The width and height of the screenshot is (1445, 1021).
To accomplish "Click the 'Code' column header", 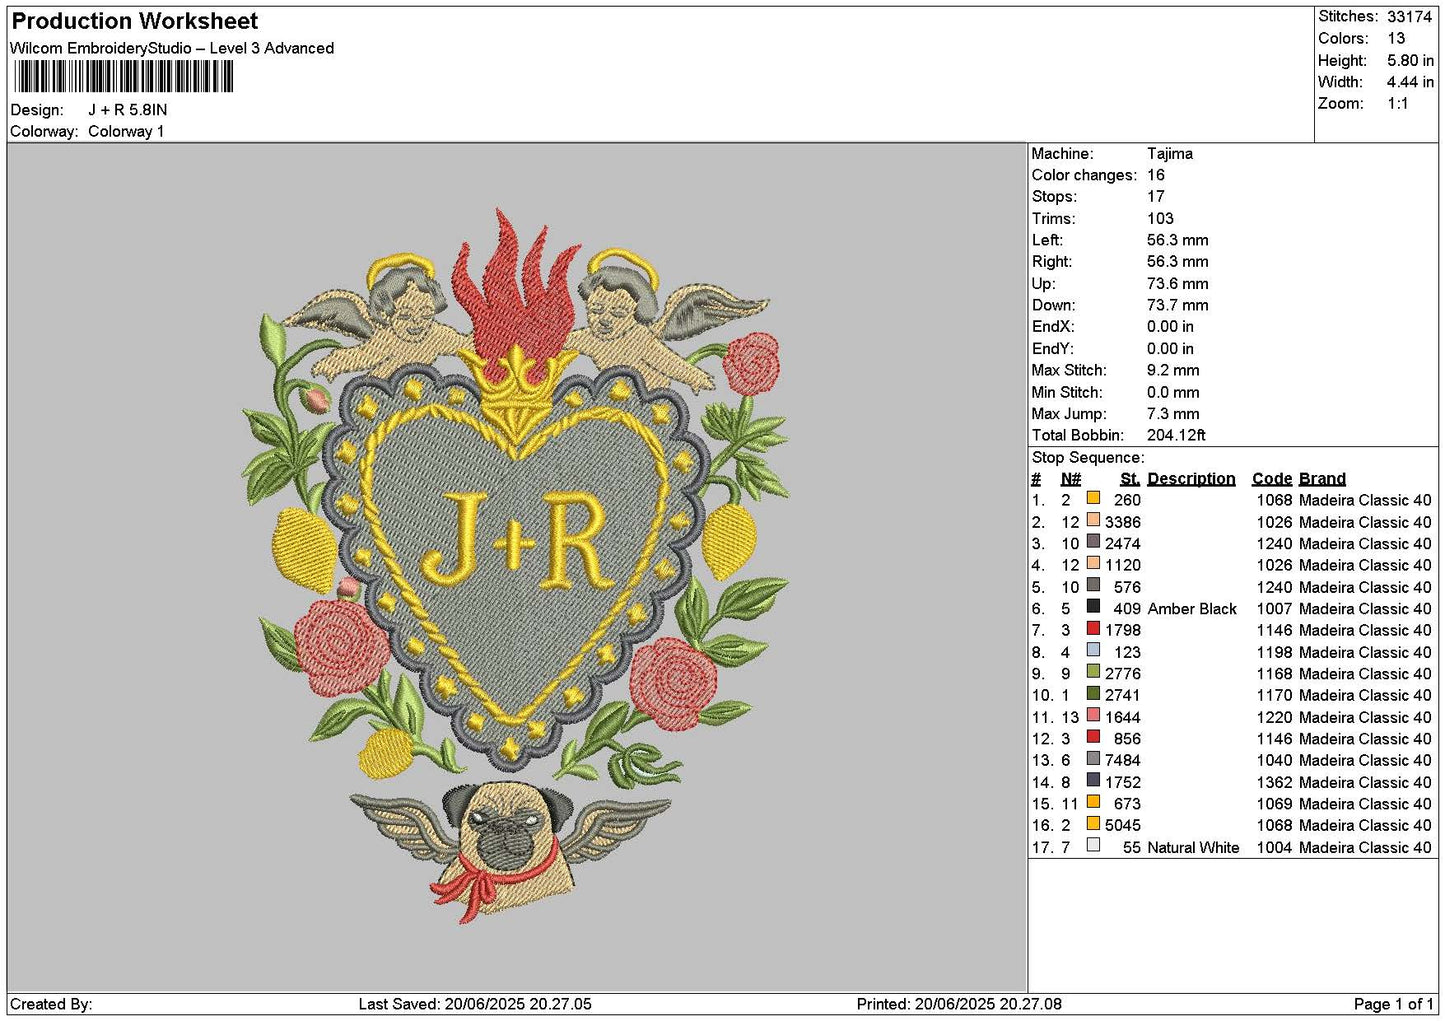I will [1271, 479].
